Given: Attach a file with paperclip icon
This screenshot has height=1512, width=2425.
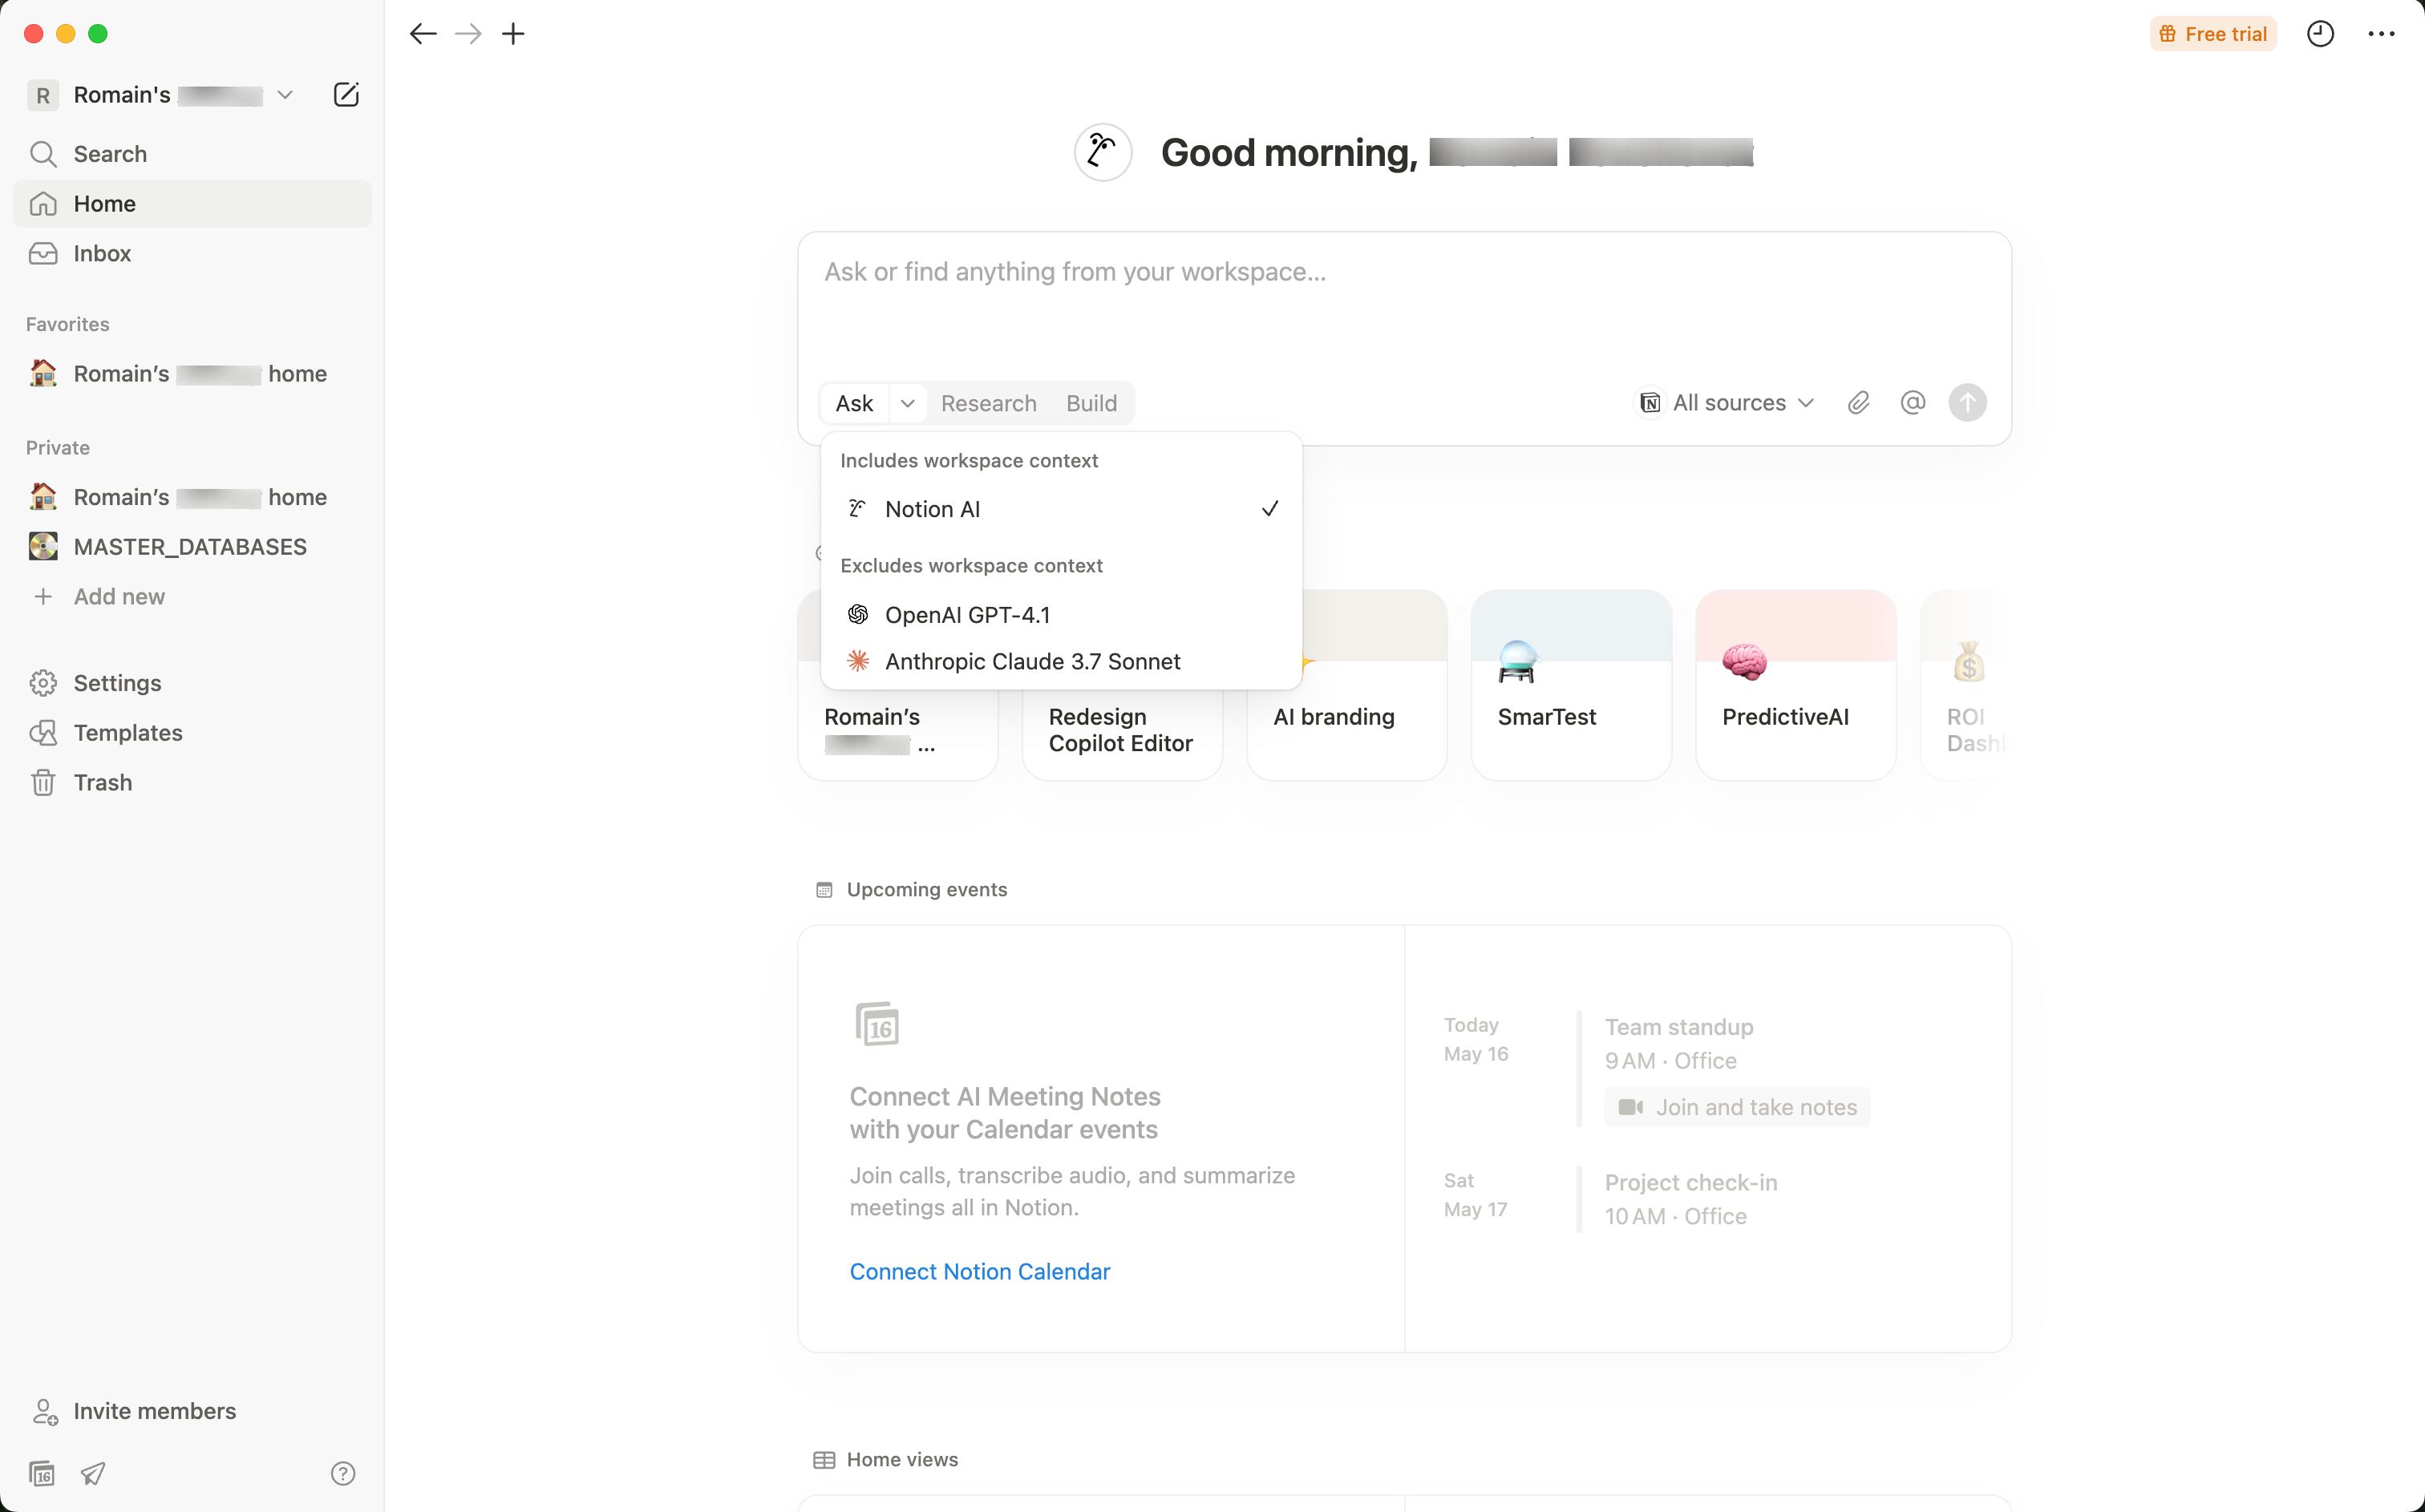Looking at the screenshot, I should click(x=1858, y=403).
